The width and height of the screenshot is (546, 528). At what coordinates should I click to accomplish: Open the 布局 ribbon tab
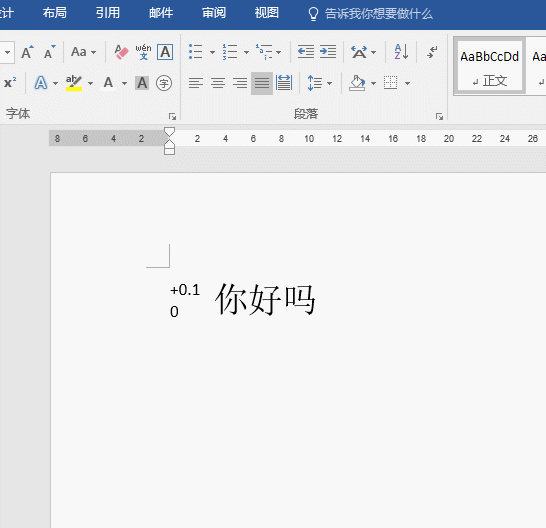coord(55,13)
